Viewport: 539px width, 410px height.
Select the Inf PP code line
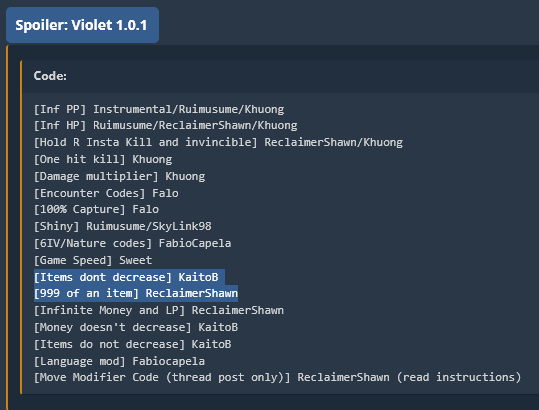pyautogui.click(x=159, y=109)
